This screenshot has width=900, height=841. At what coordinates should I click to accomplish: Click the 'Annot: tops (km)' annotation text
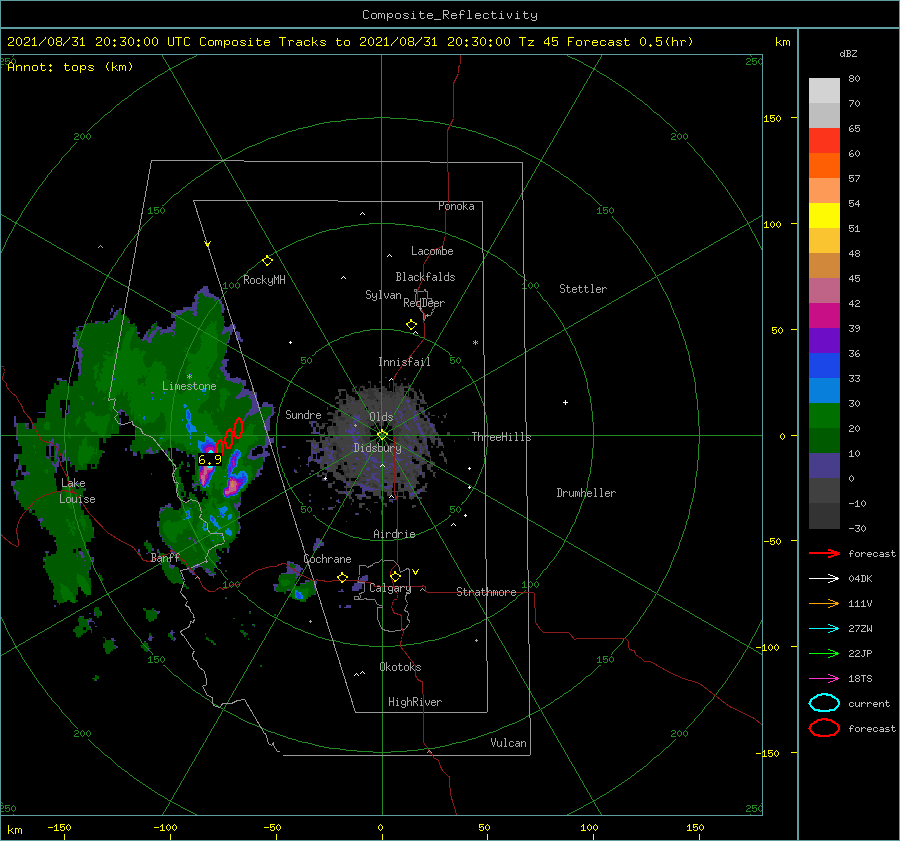tap(70, 67)
